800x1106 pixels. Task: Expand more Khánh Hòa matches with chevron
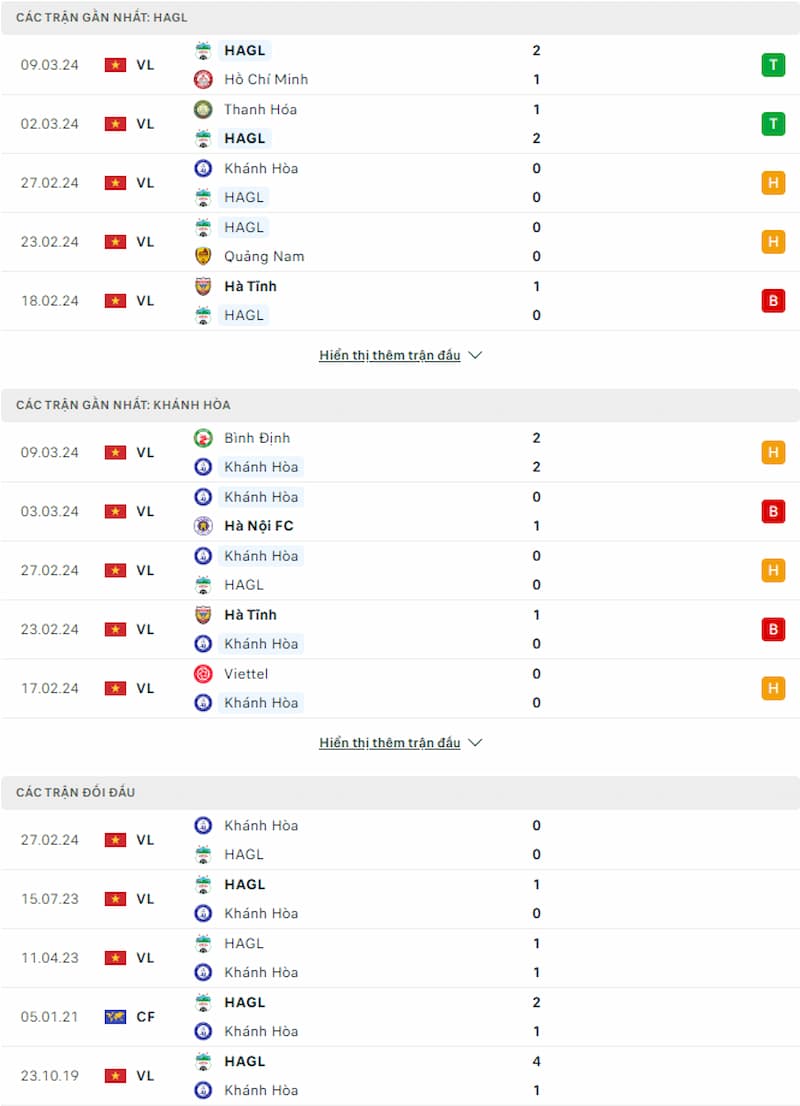point(475,742)
